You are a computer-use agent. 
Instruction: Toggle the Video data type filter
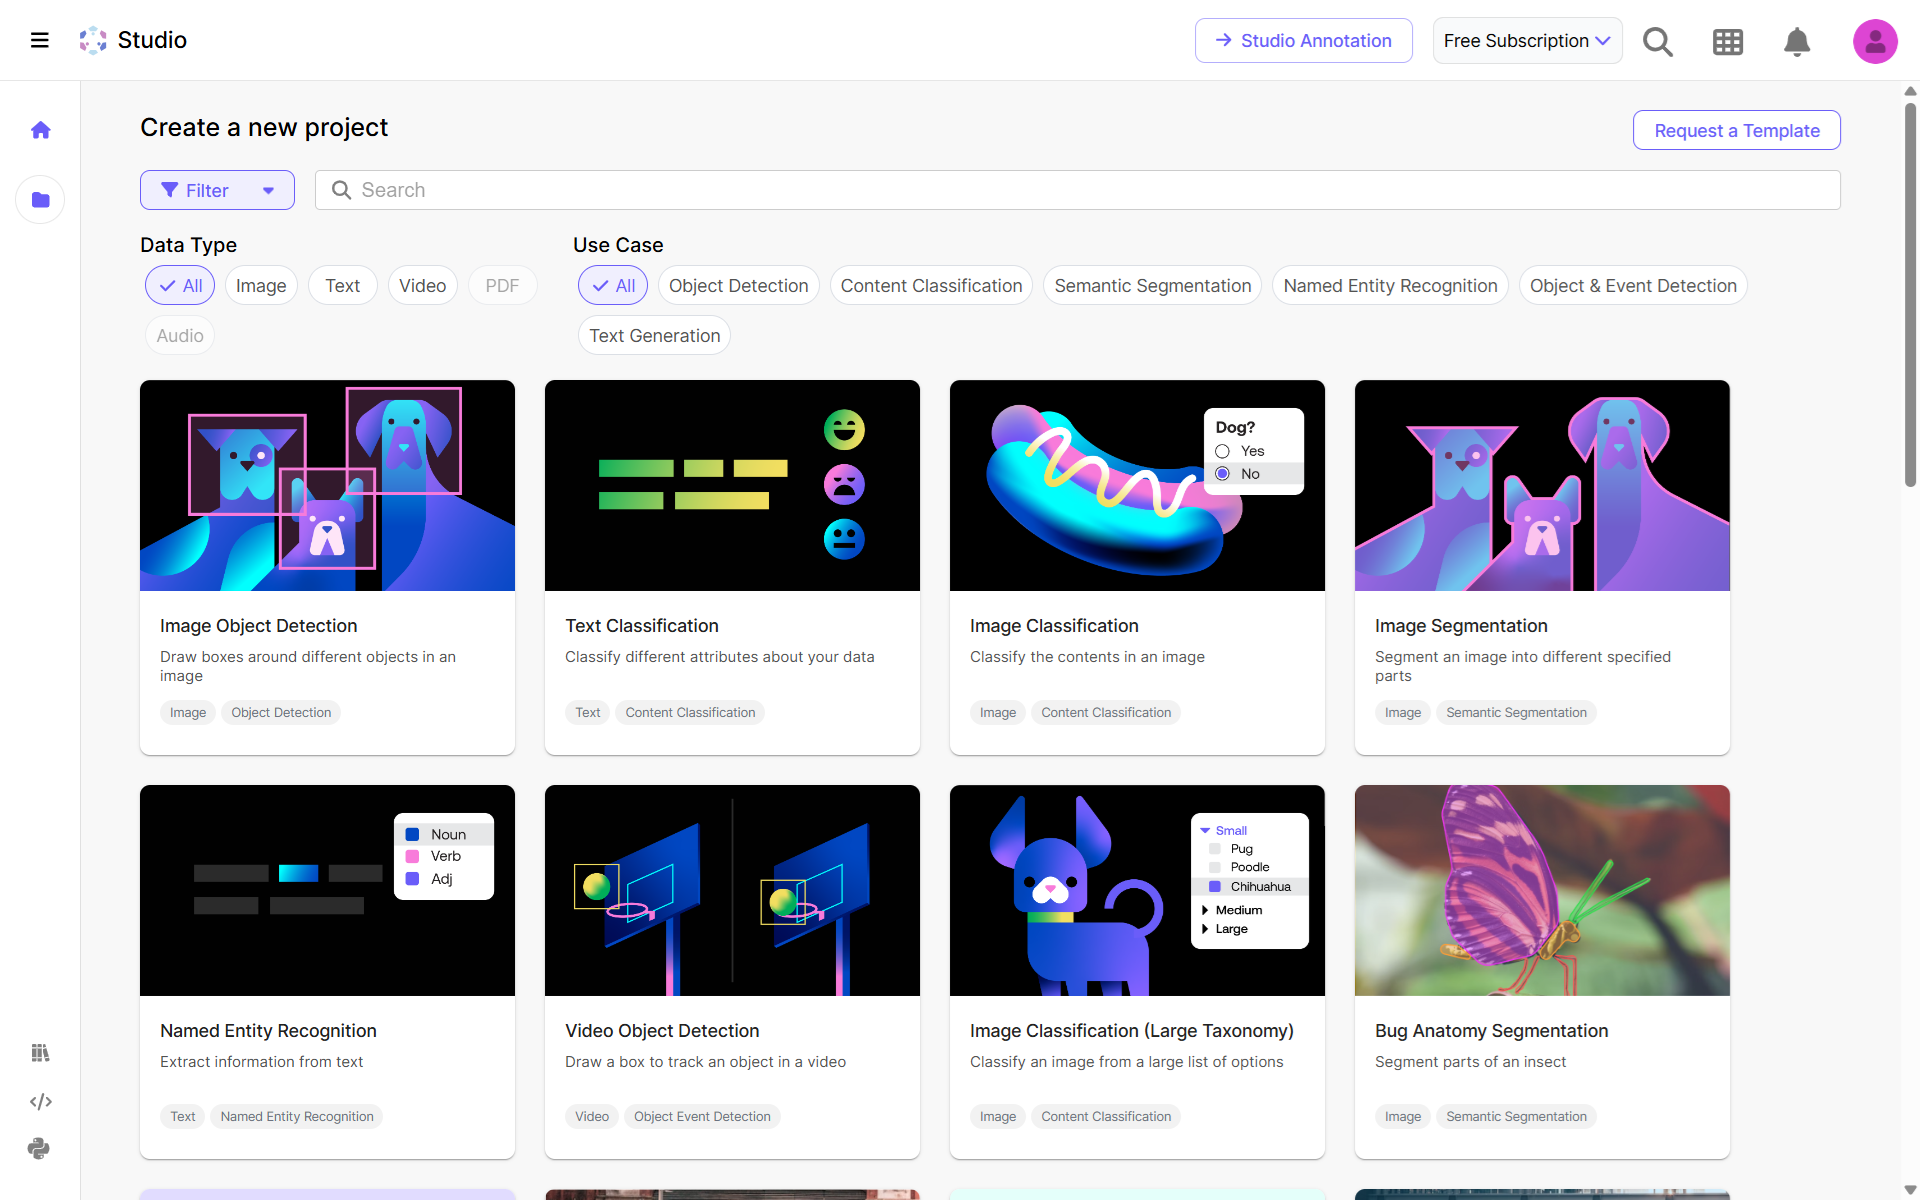(422, 286)
